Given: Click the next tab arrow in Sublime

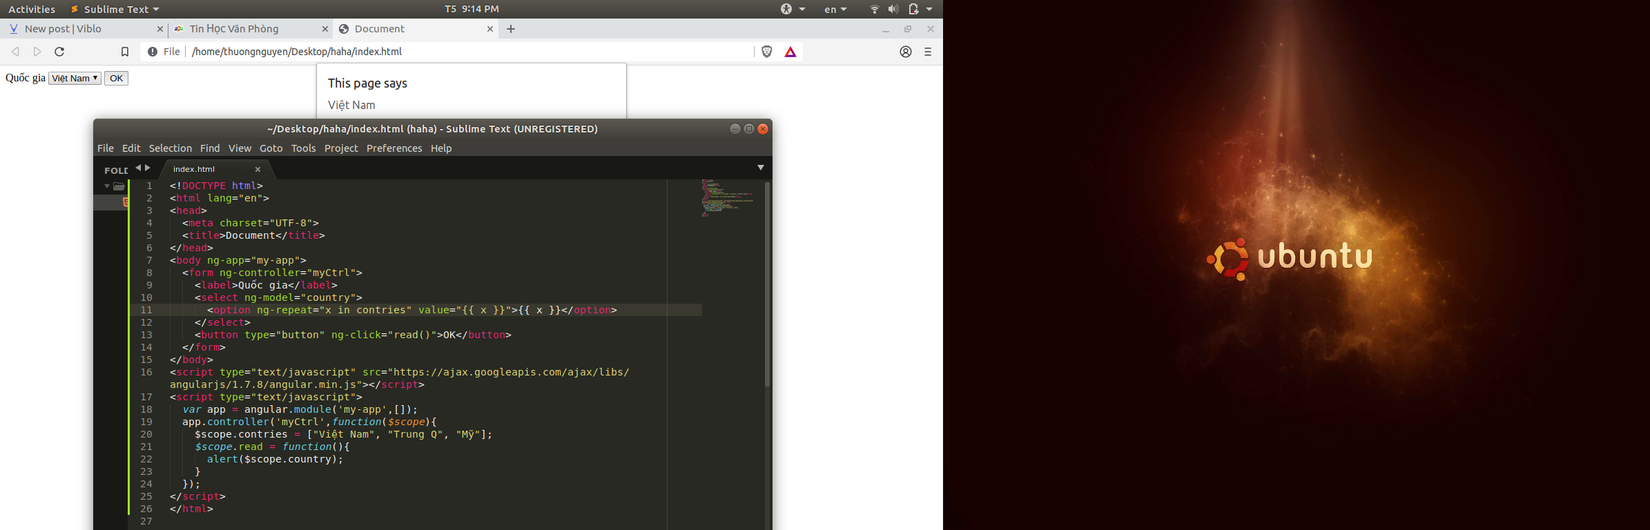Looking at the screenshot, I should 148,168.
